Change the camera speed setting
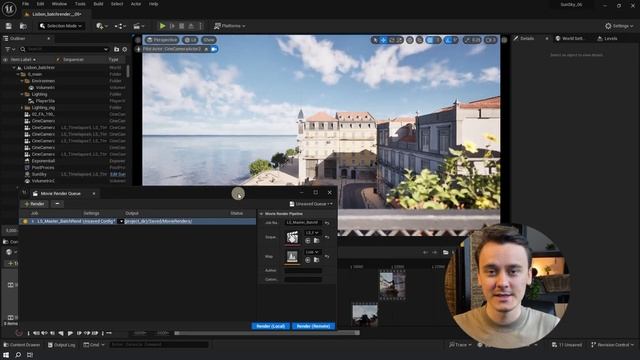Image resolution: width=640 pixels, height=360 pixels. (491, 40)
